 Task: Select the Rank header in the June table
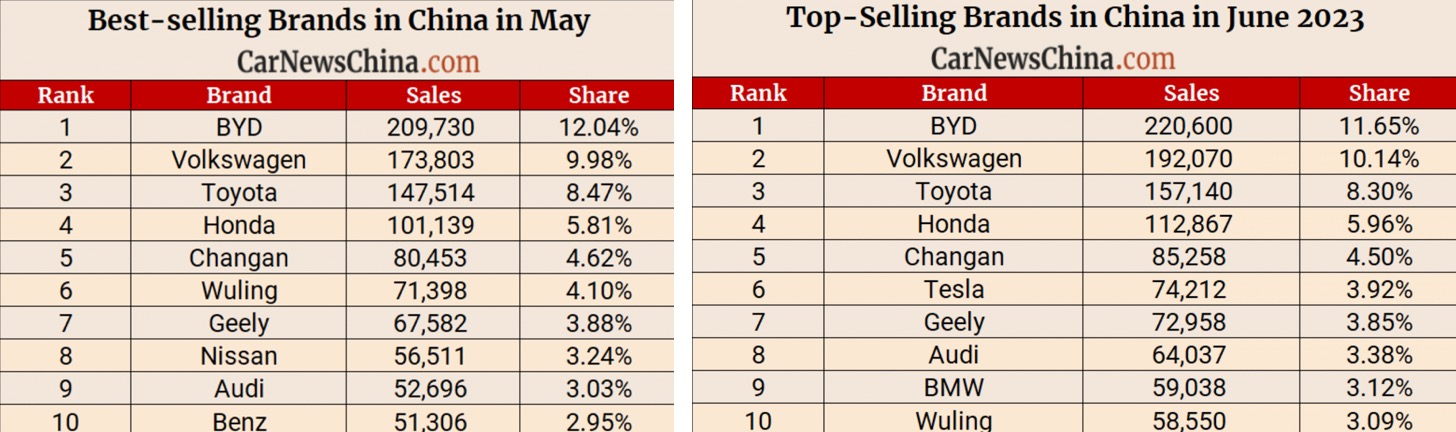pos(758,93)
